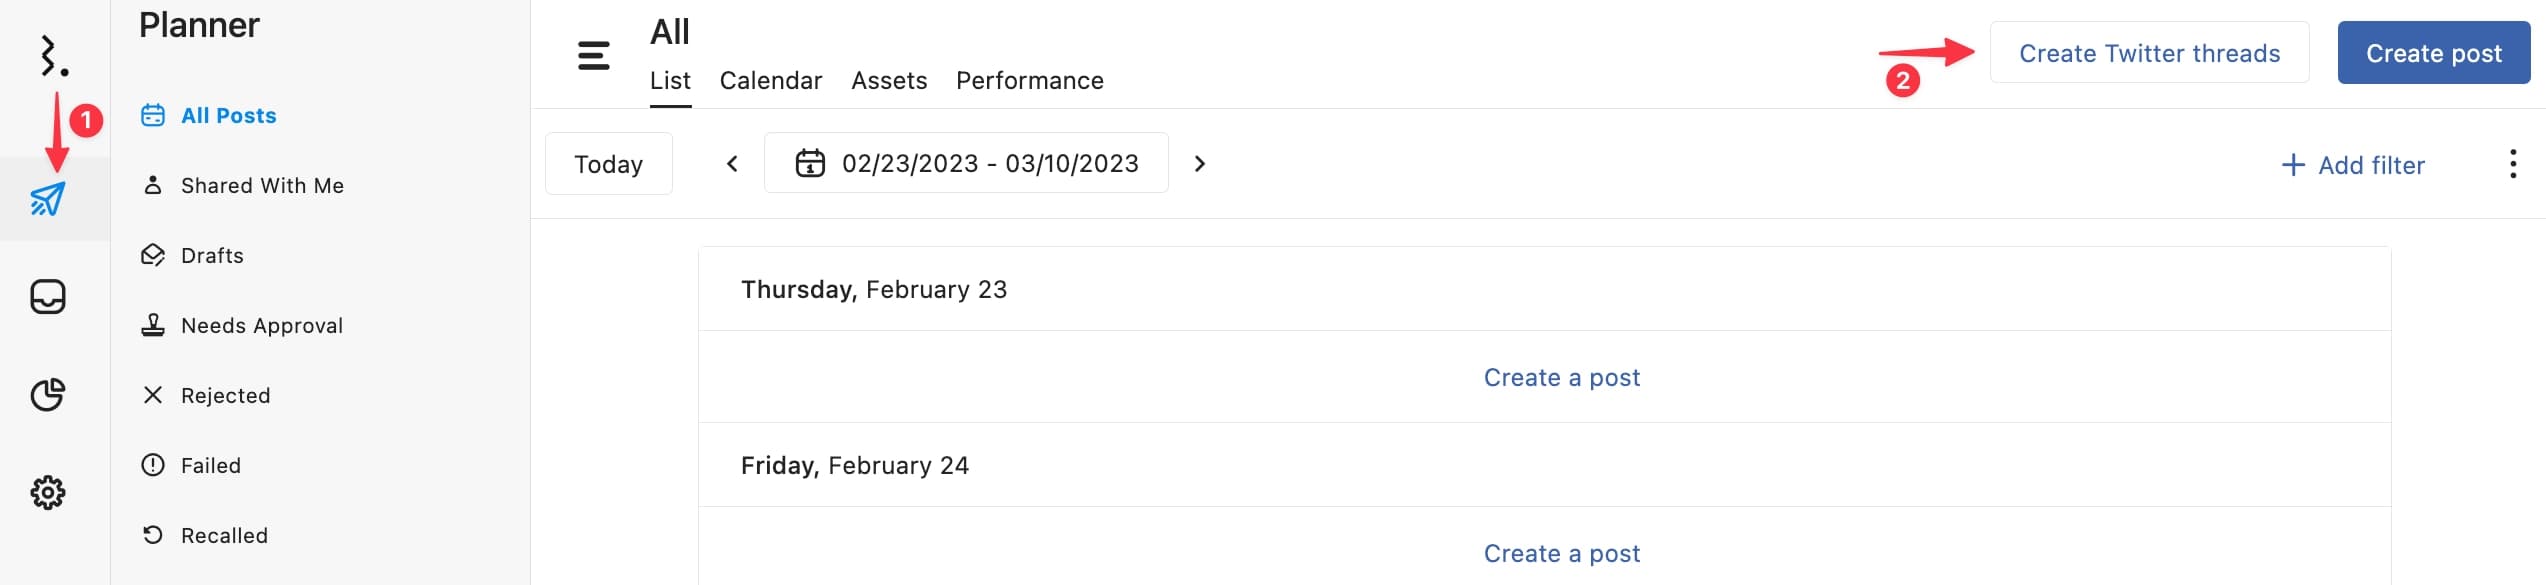Click Create a post under Thursday, February 23

1561,377
